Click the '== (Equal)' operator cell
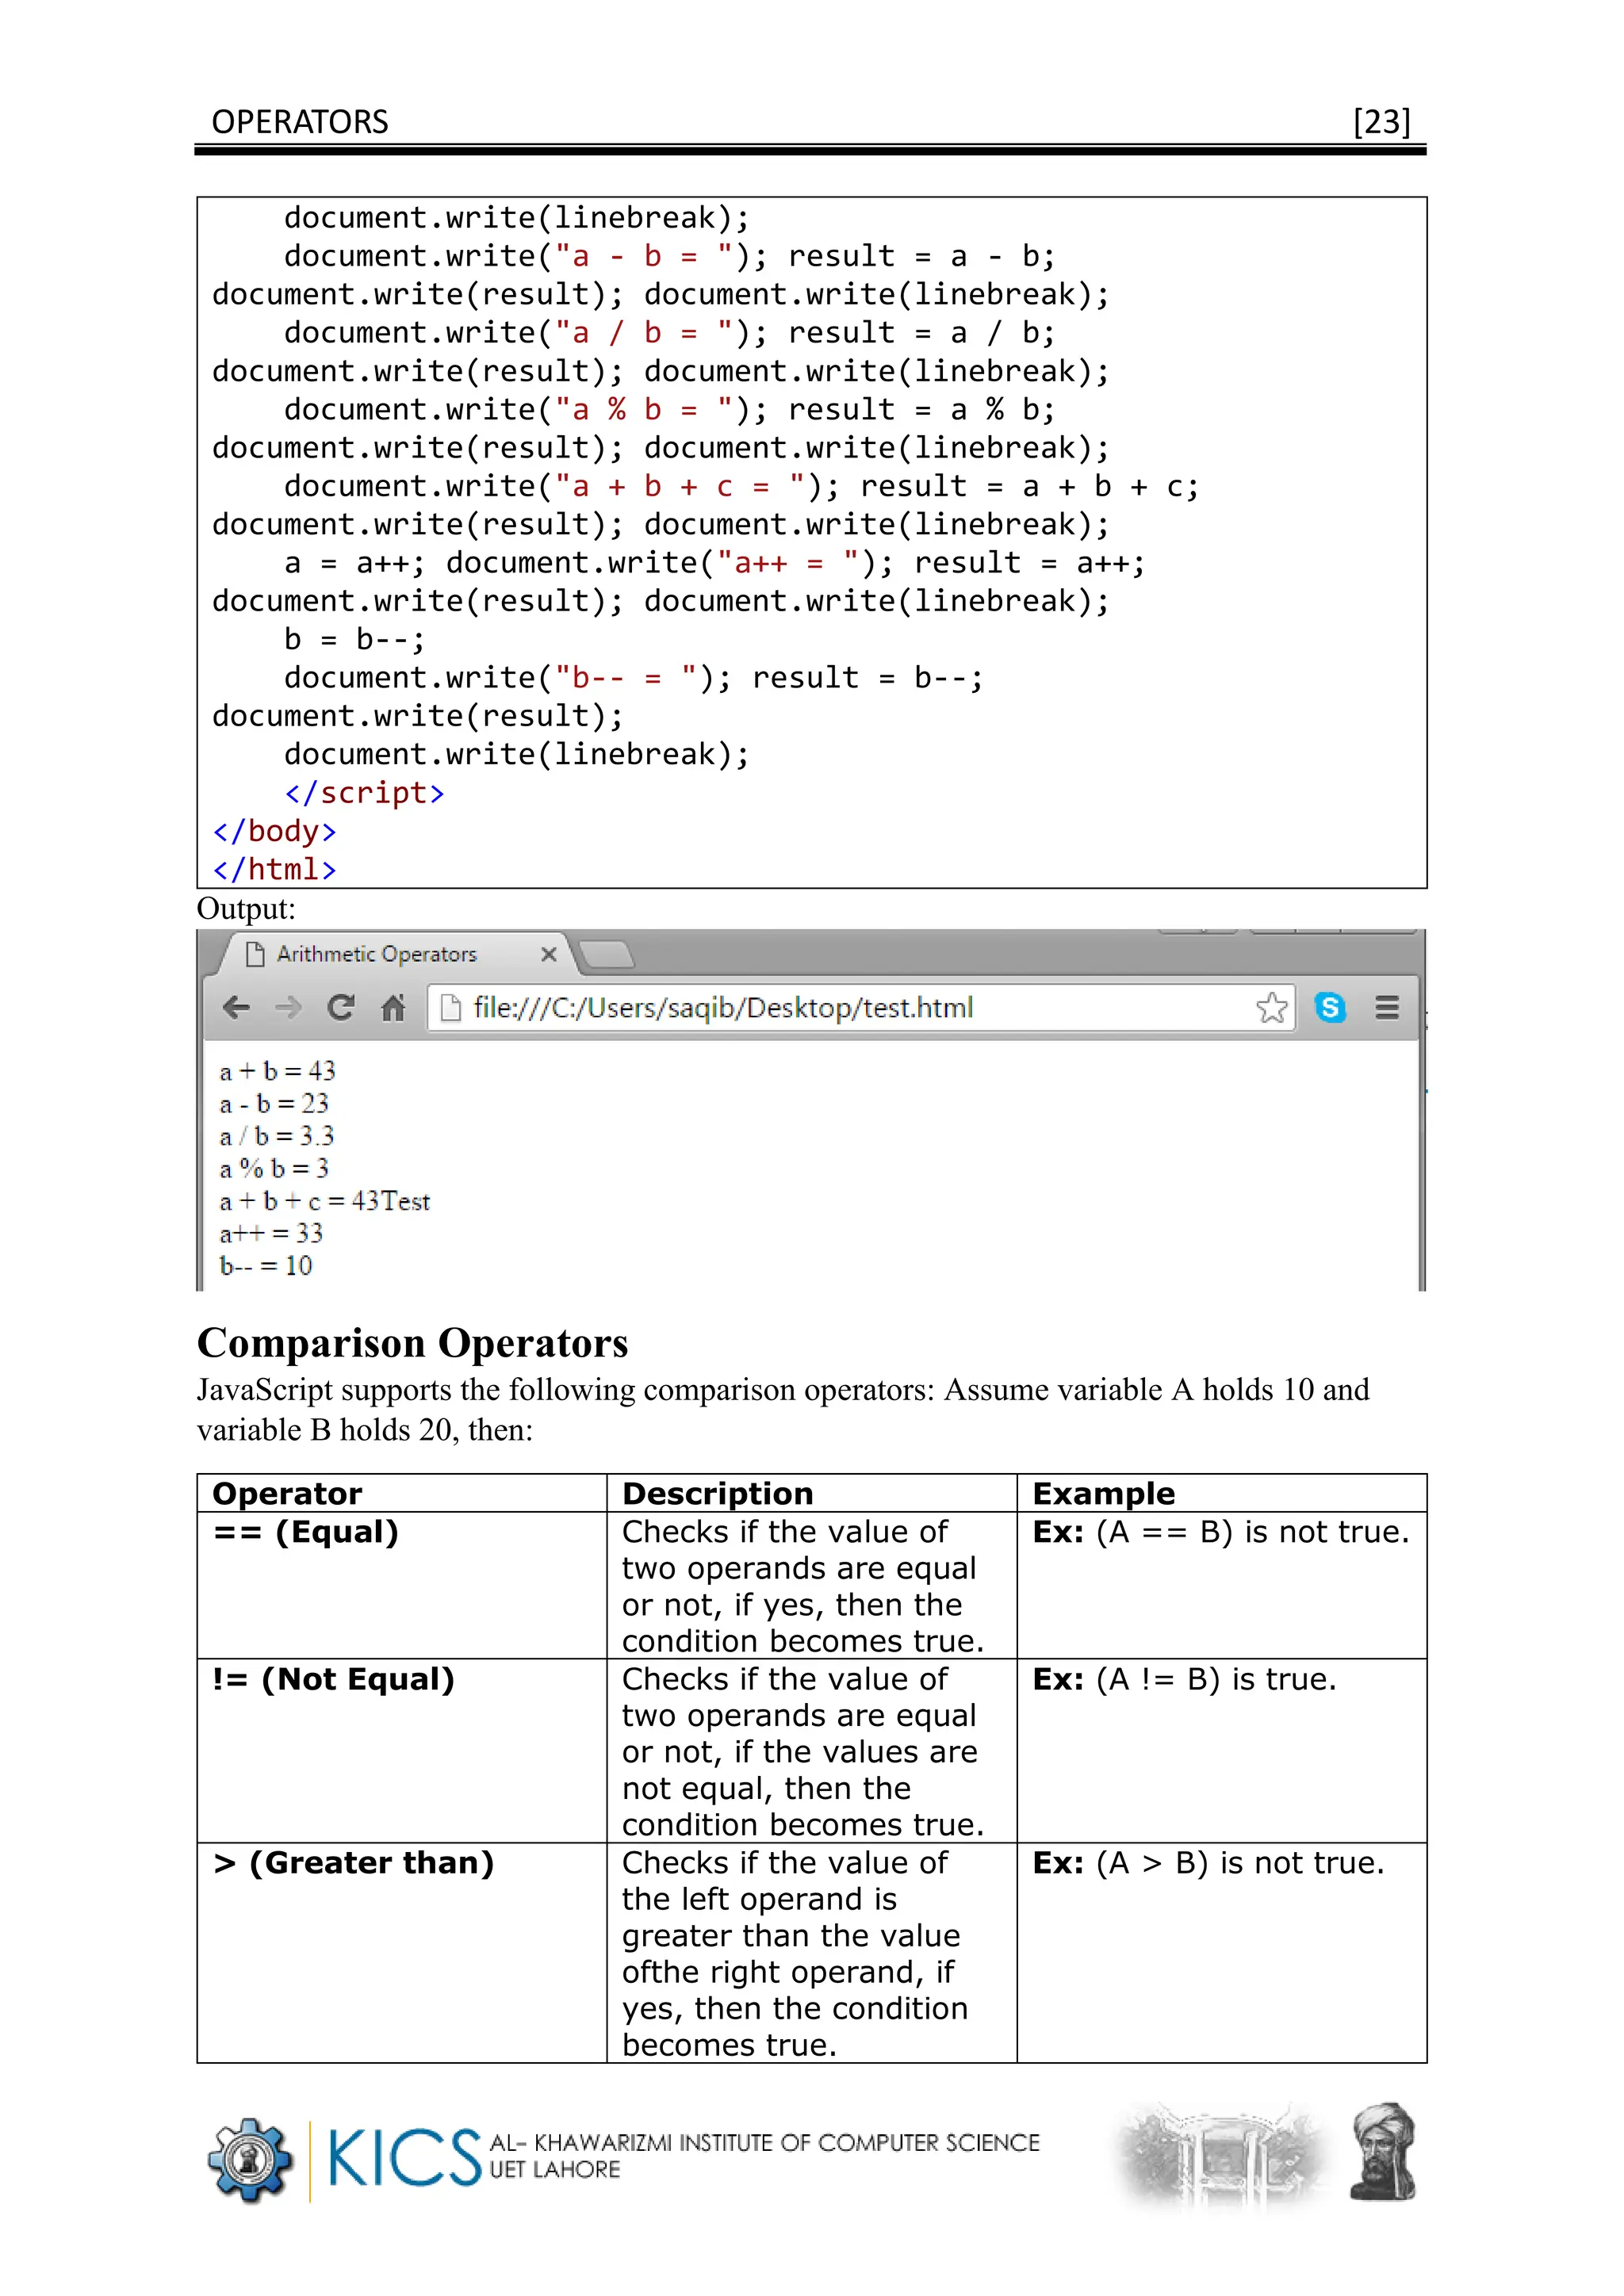The width and height of the screenshot is (1624, 2296). (306, 1532)
